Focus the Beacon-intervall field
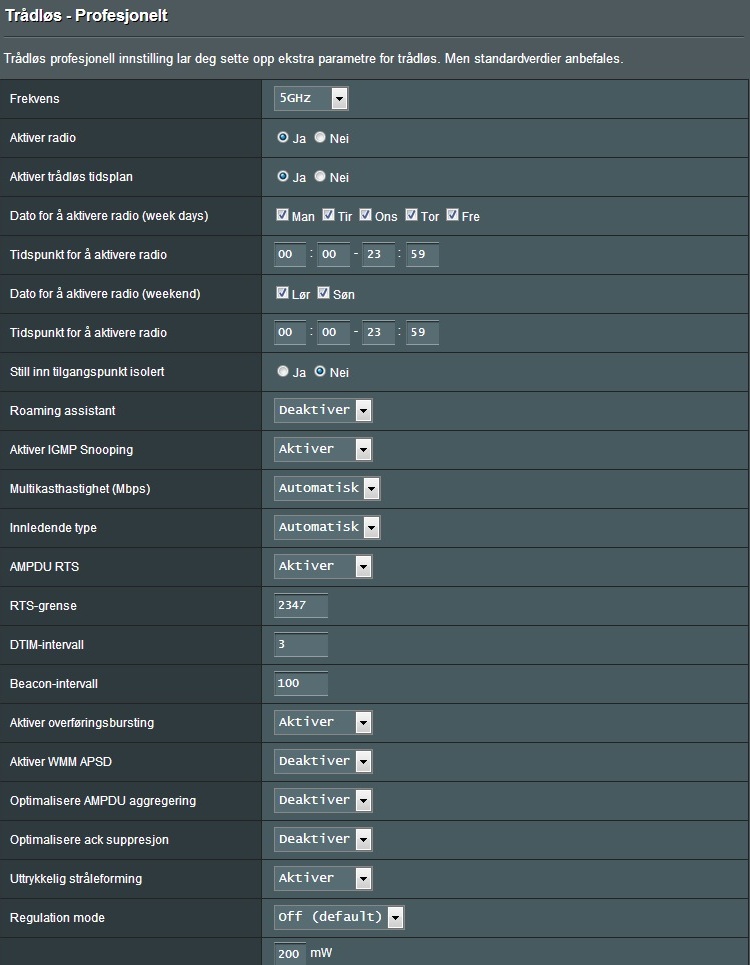This screenshot has width=750, height=965. tap(301, 683)
